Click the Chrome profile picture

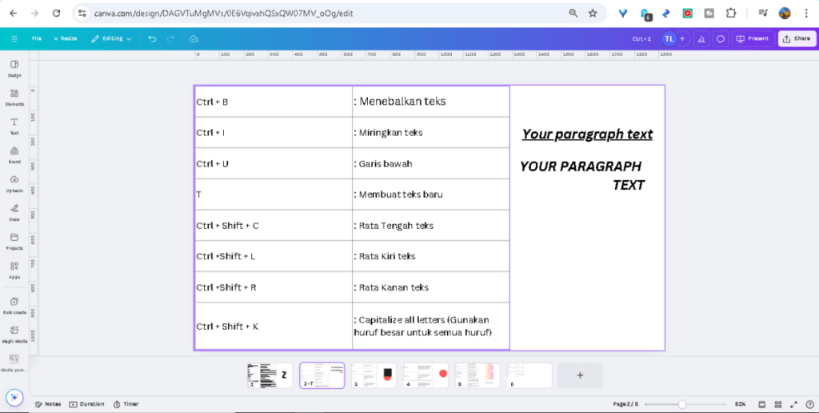[x=785, y=14]
